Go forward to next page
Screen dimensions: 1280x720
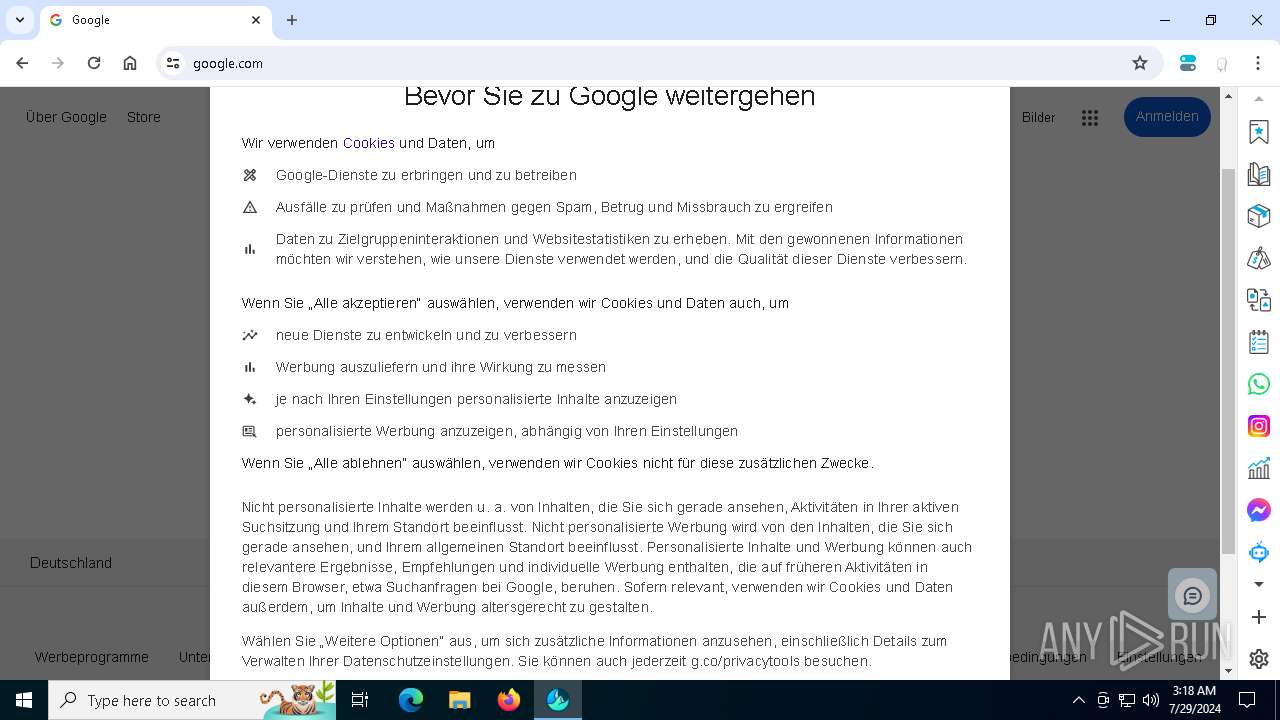click(58, 63)
